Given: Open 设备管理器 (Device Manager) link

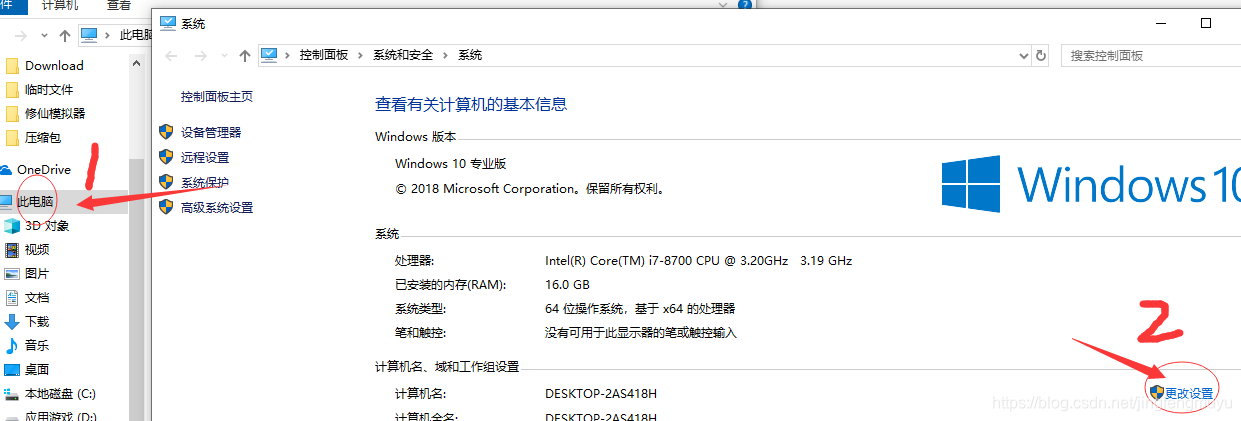Looking at the screenshot, I should pyautogui.click(x=211, y=132).
